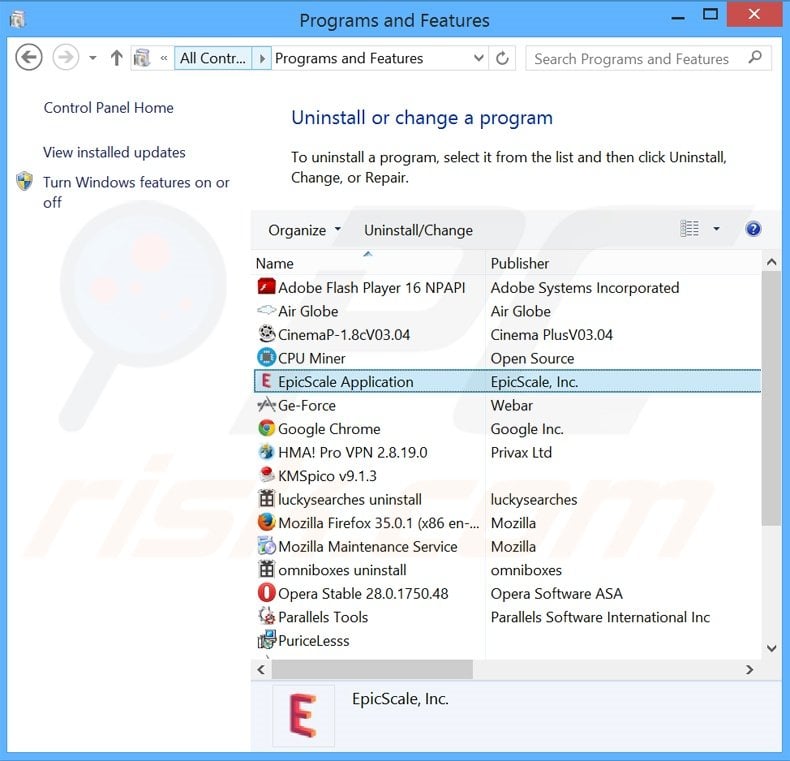Select the Opera Stable icon

point(266,593)
